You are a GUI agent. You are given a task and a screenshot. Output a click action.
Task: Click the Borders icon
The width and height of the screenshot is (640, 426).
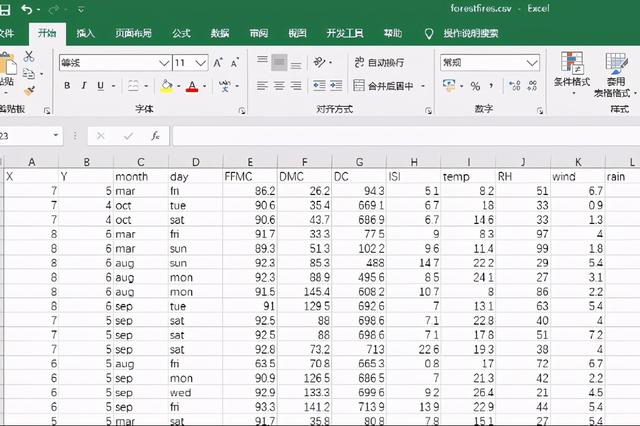point(133,86)
